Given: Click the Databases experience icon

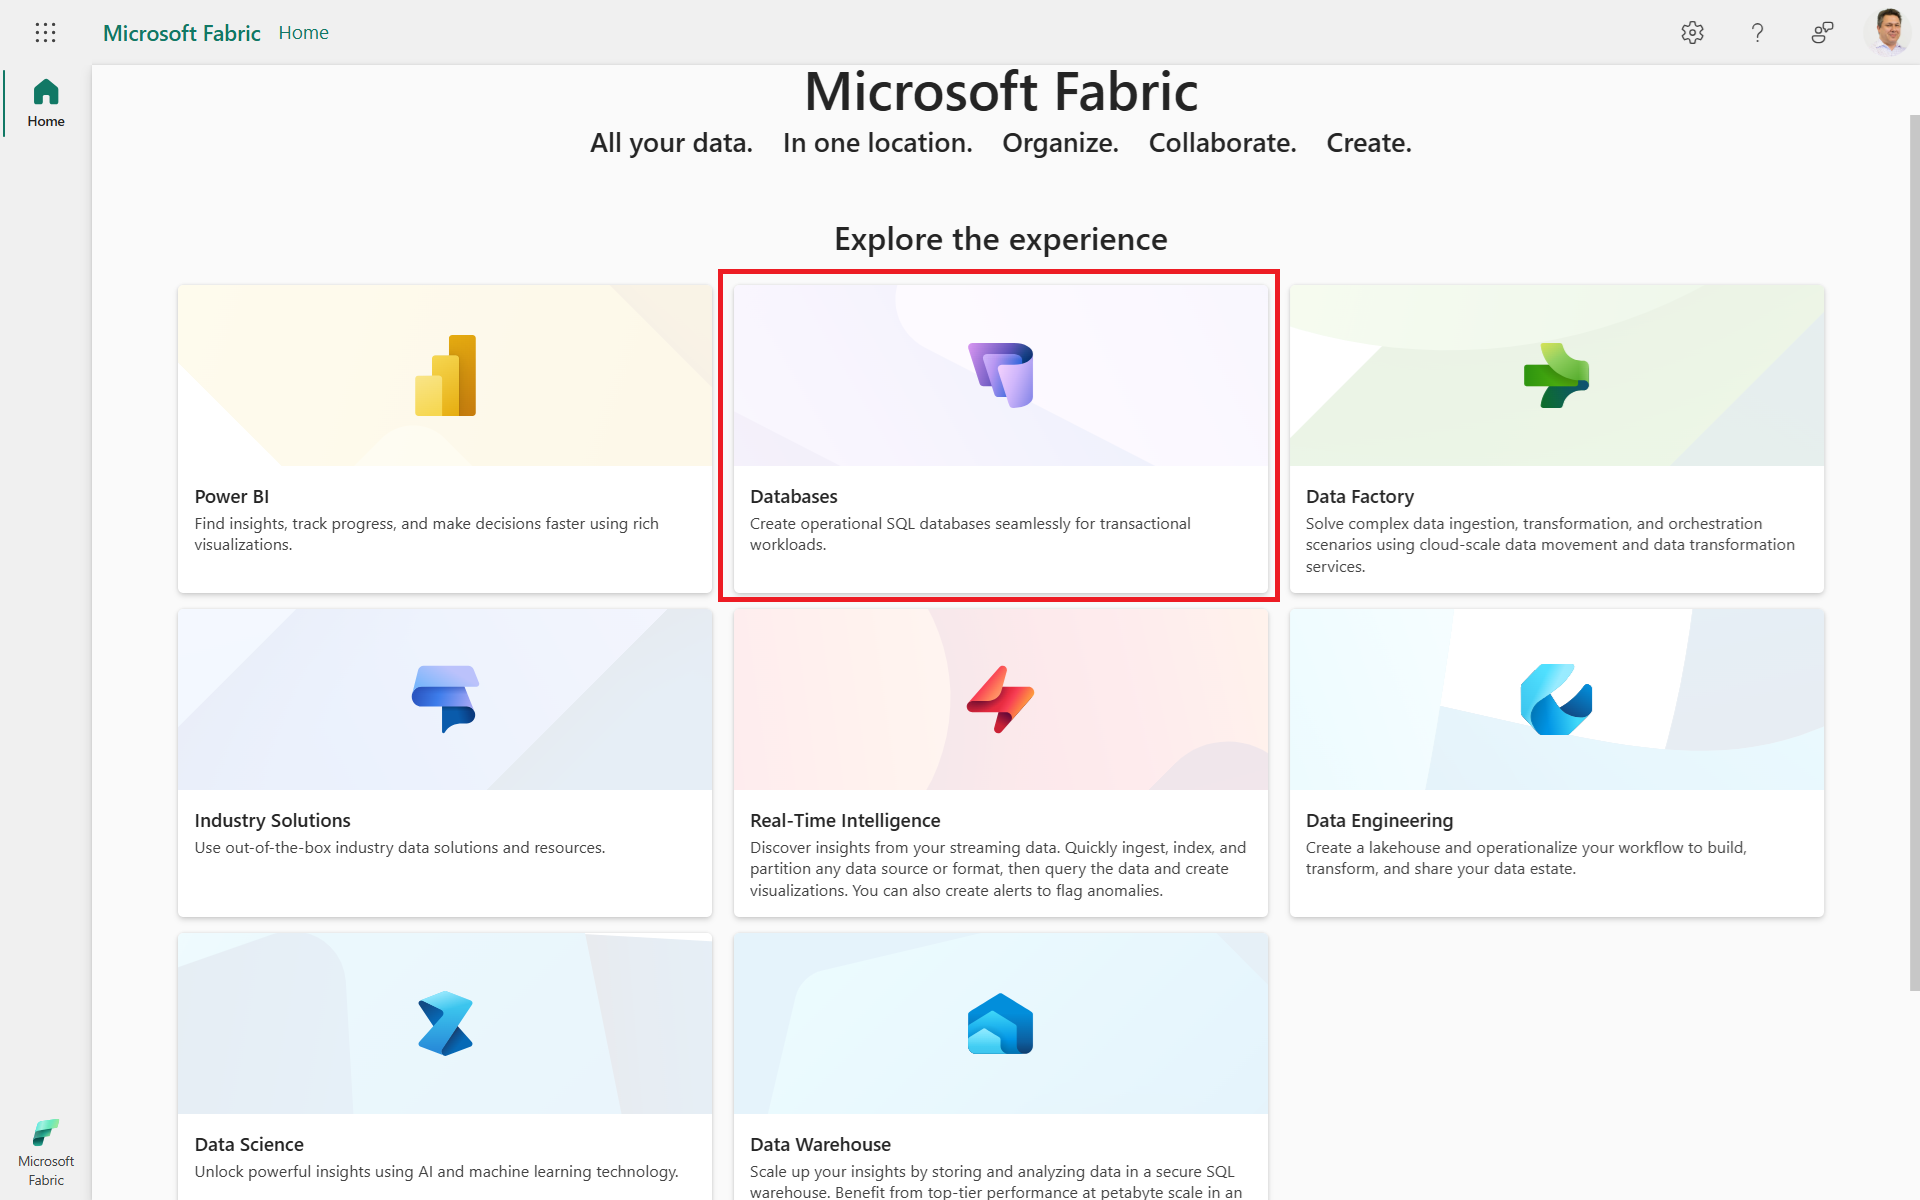Looking at the screenshot, I should (x=999, y=375).
